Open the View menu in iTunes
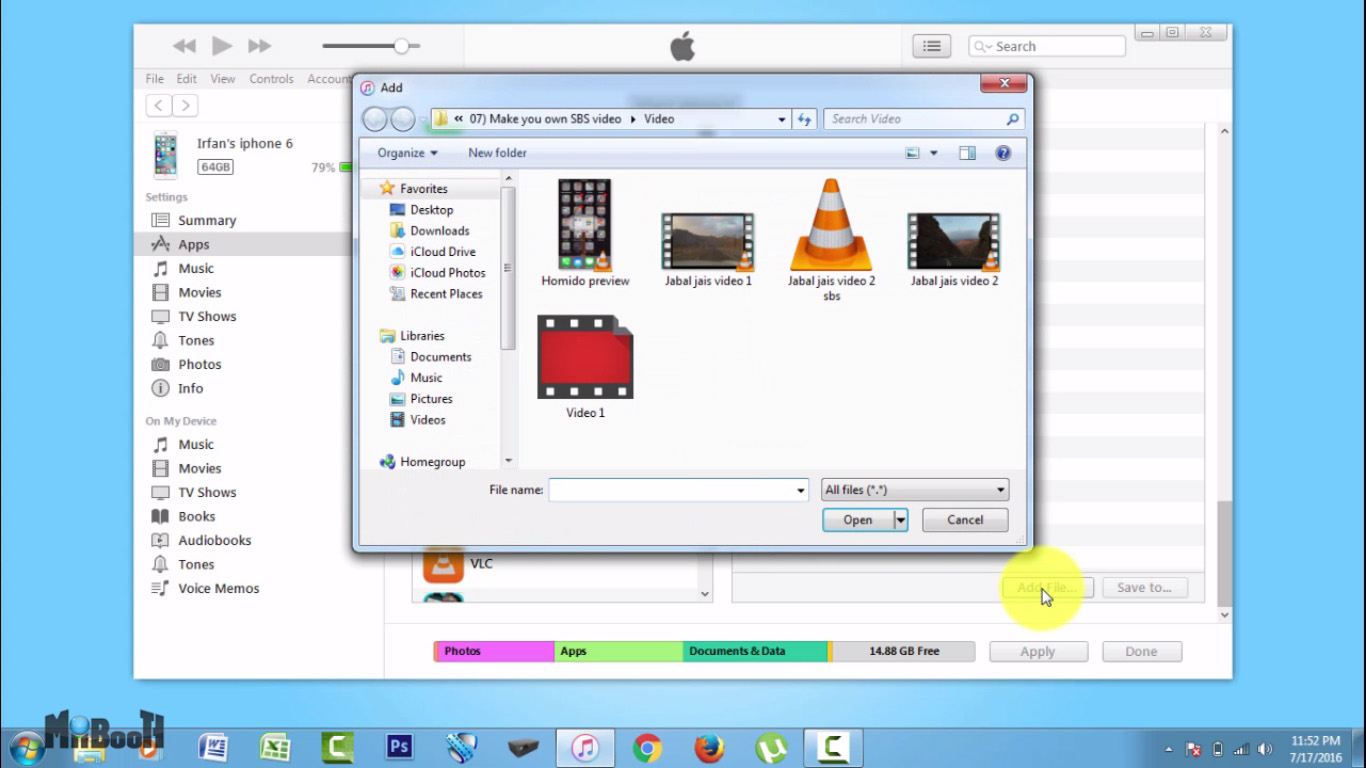Viewport: 1366px width, 768px height. pyautogui.click(x=223, y=79)
